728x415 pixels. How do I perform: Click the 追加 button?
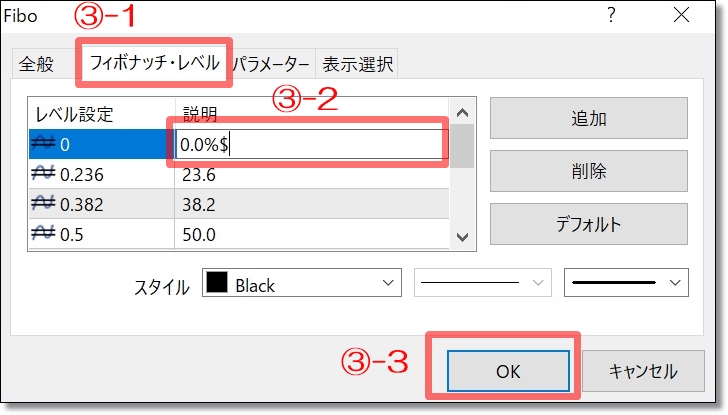click(x=589, y=118)
